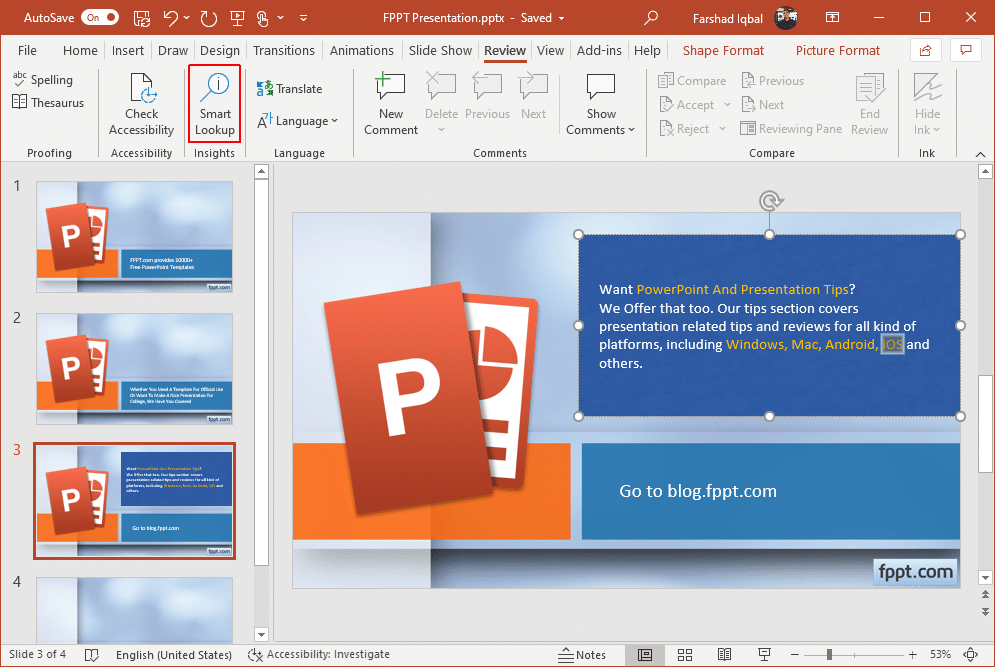Open the Thesaurus

click(x=48, y=102)
